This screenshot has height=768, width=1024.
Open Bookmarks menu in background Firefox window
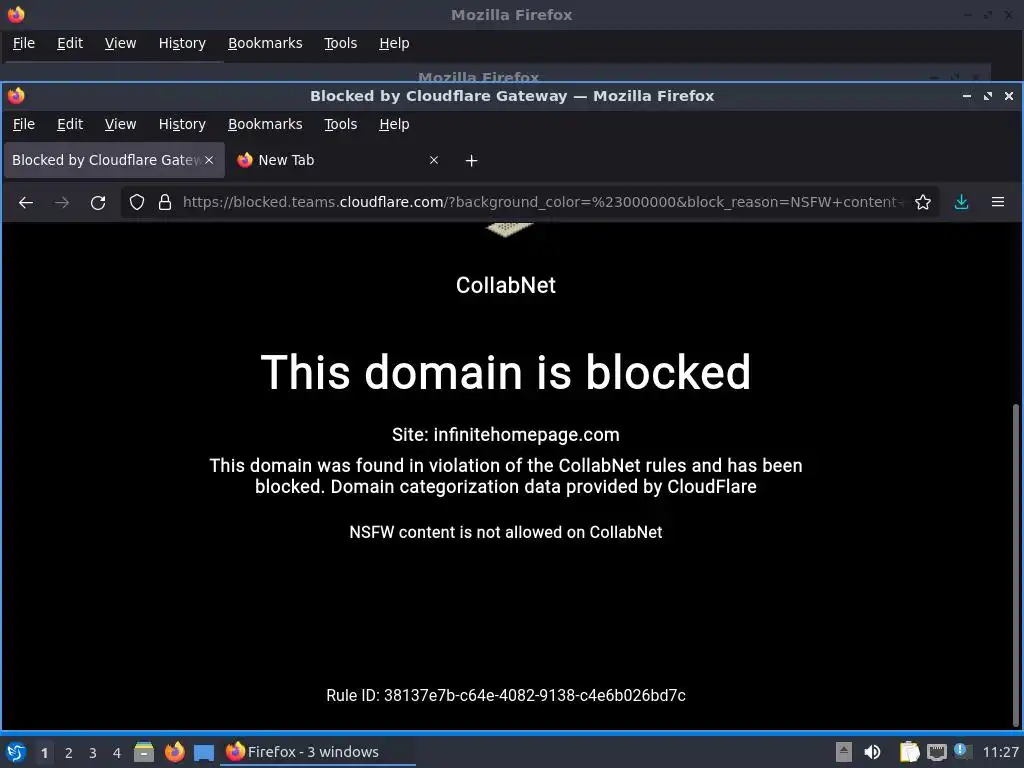point(265,43)
